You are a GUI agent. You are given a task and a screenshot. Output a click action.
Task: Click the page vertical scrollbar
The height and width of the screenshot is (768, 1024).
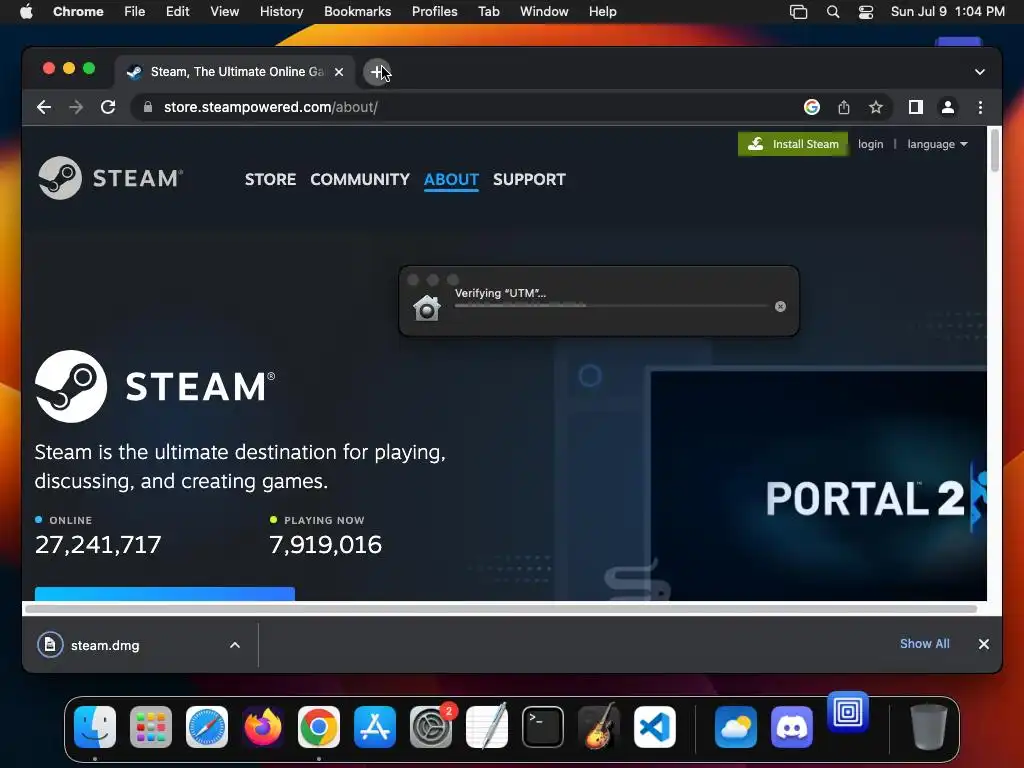point(995,150)
